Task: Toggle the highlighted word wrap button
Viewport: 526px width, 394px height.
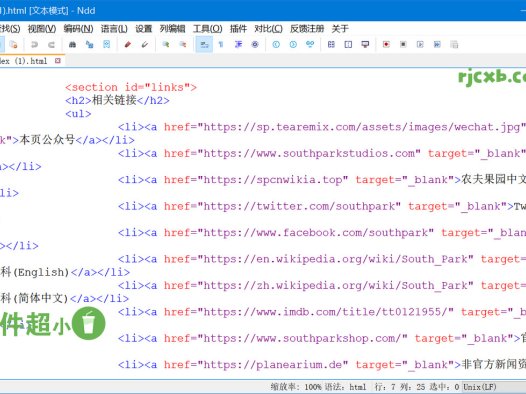Action: 204,45
